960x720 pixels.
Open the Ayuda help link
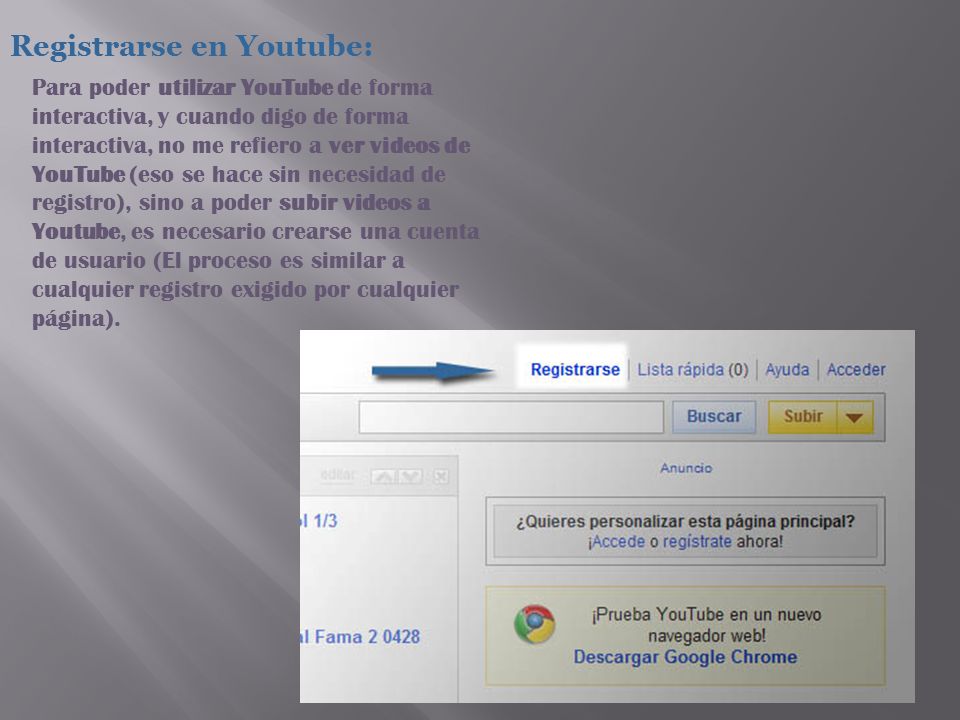[787, 370]
